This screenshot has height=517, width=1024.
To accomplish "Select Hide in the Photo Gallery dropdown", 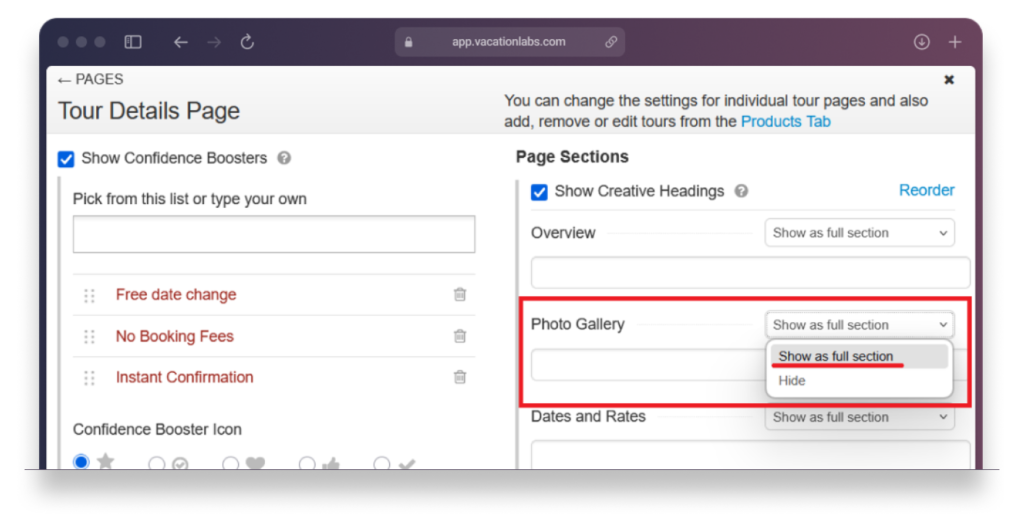I will (792, 381).
